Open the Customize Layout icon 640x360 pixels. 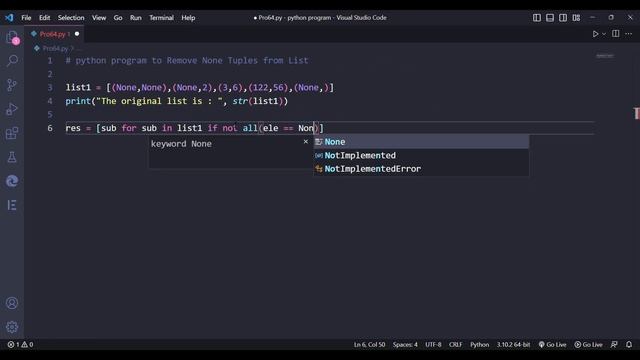tap(576, 18)
